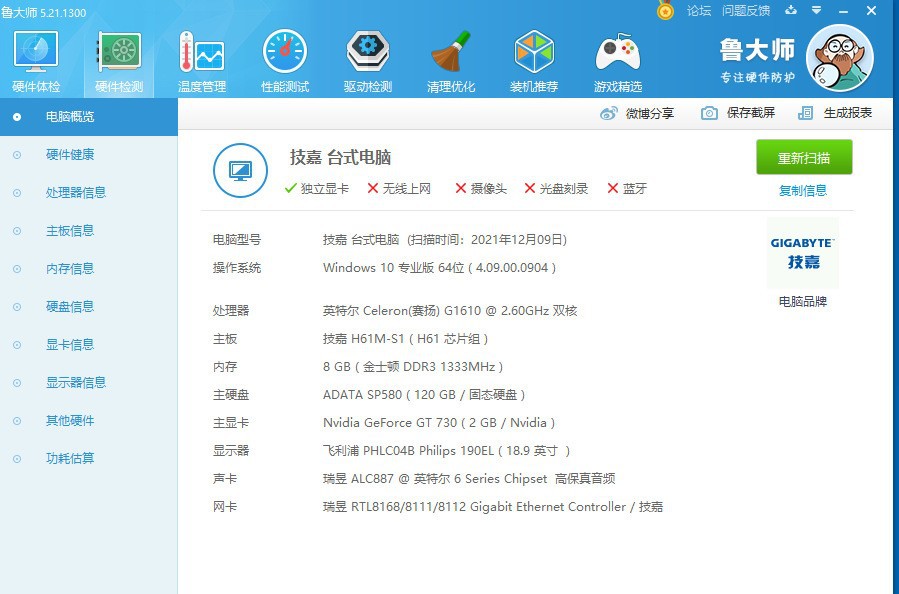This screenshot has width=899, height=594.
Task: Launch 性能测试 benchmark
Action: point(284,58)
